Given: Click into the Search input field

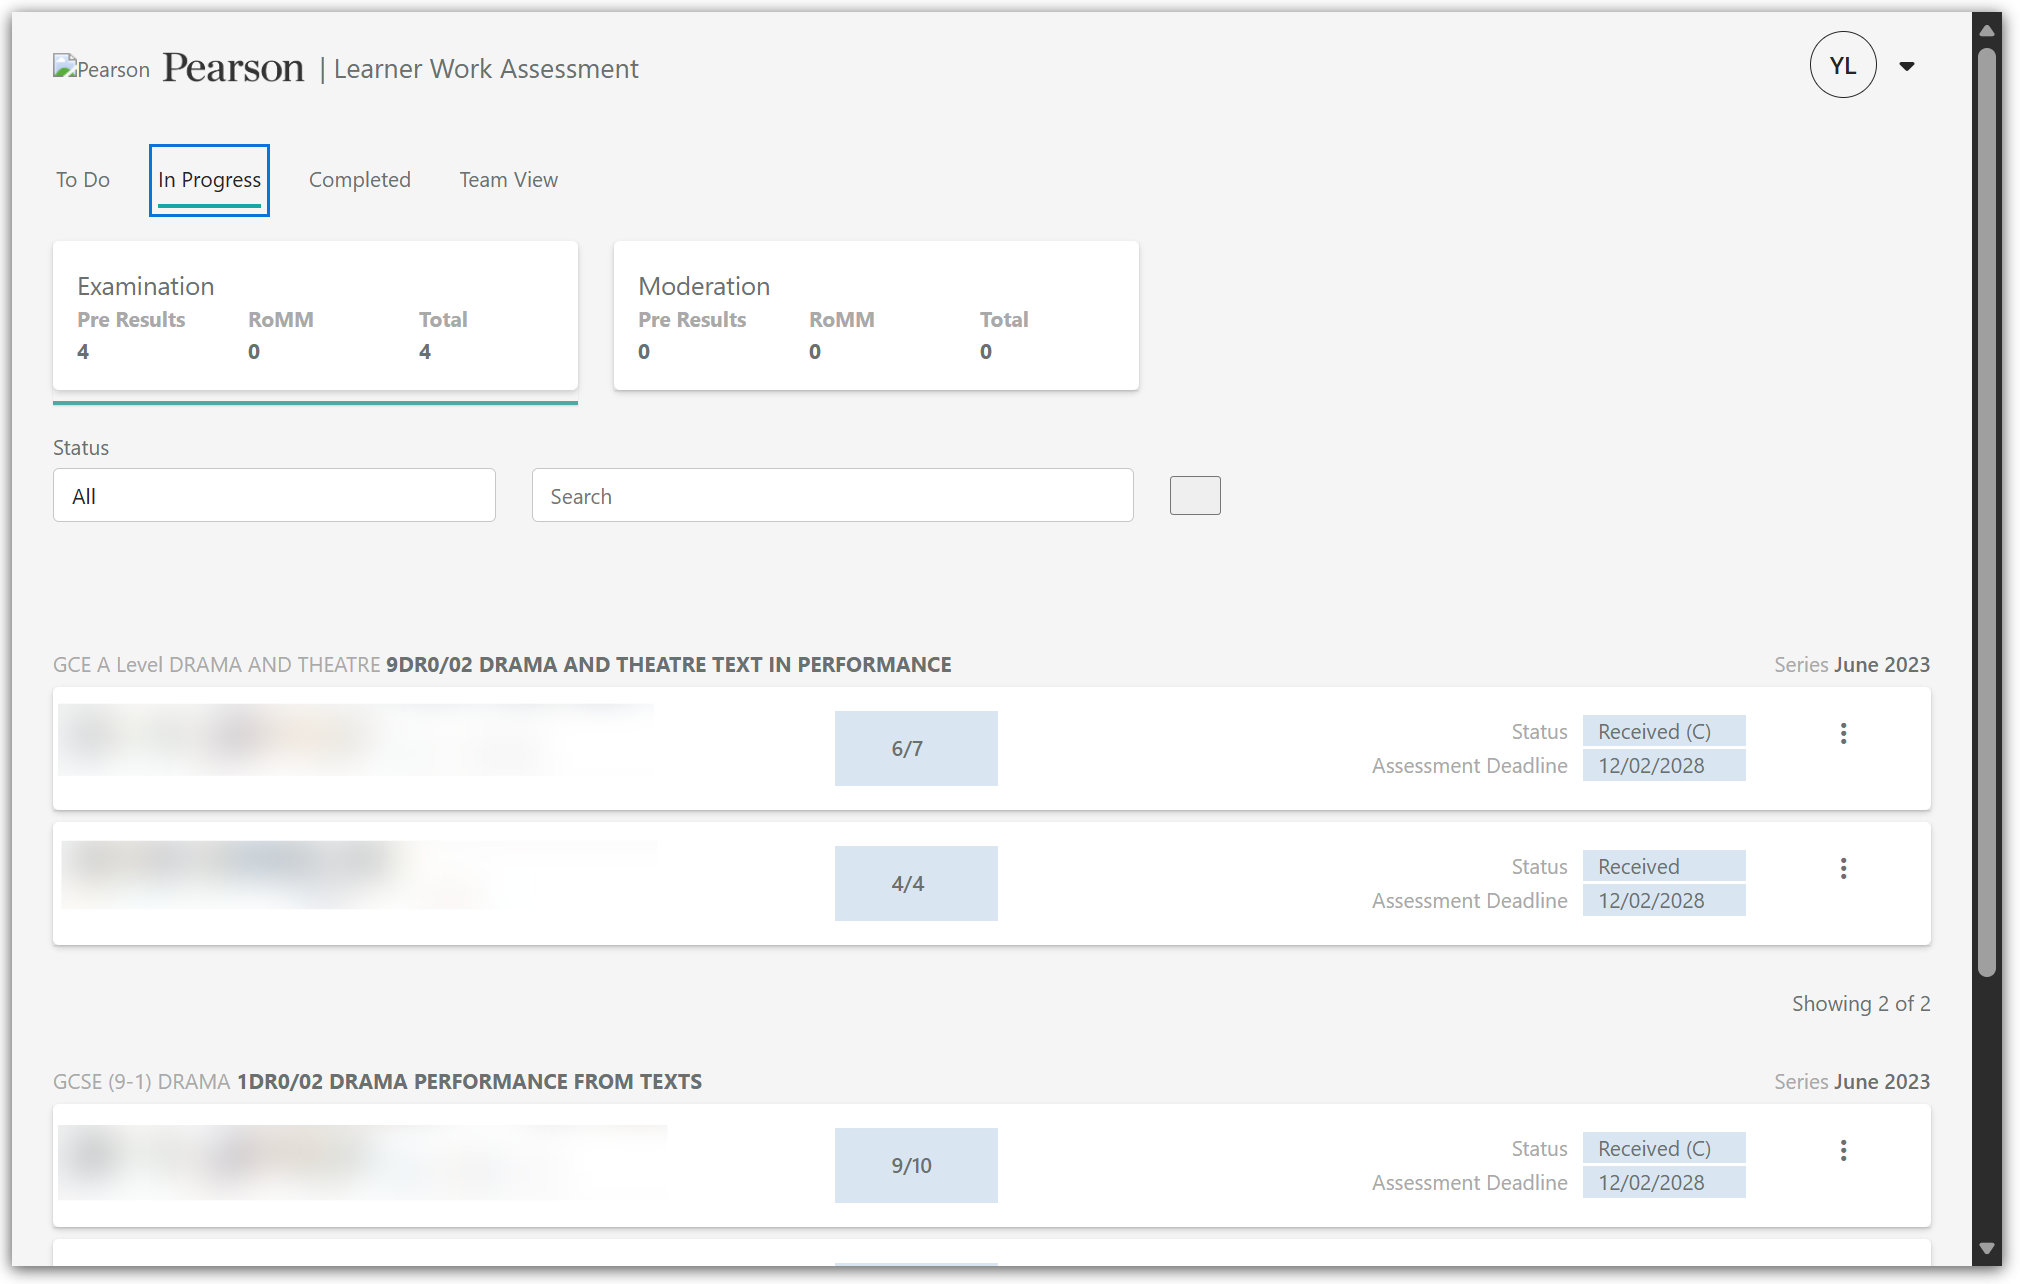Looking at the screenshot, I should [832, 495].
